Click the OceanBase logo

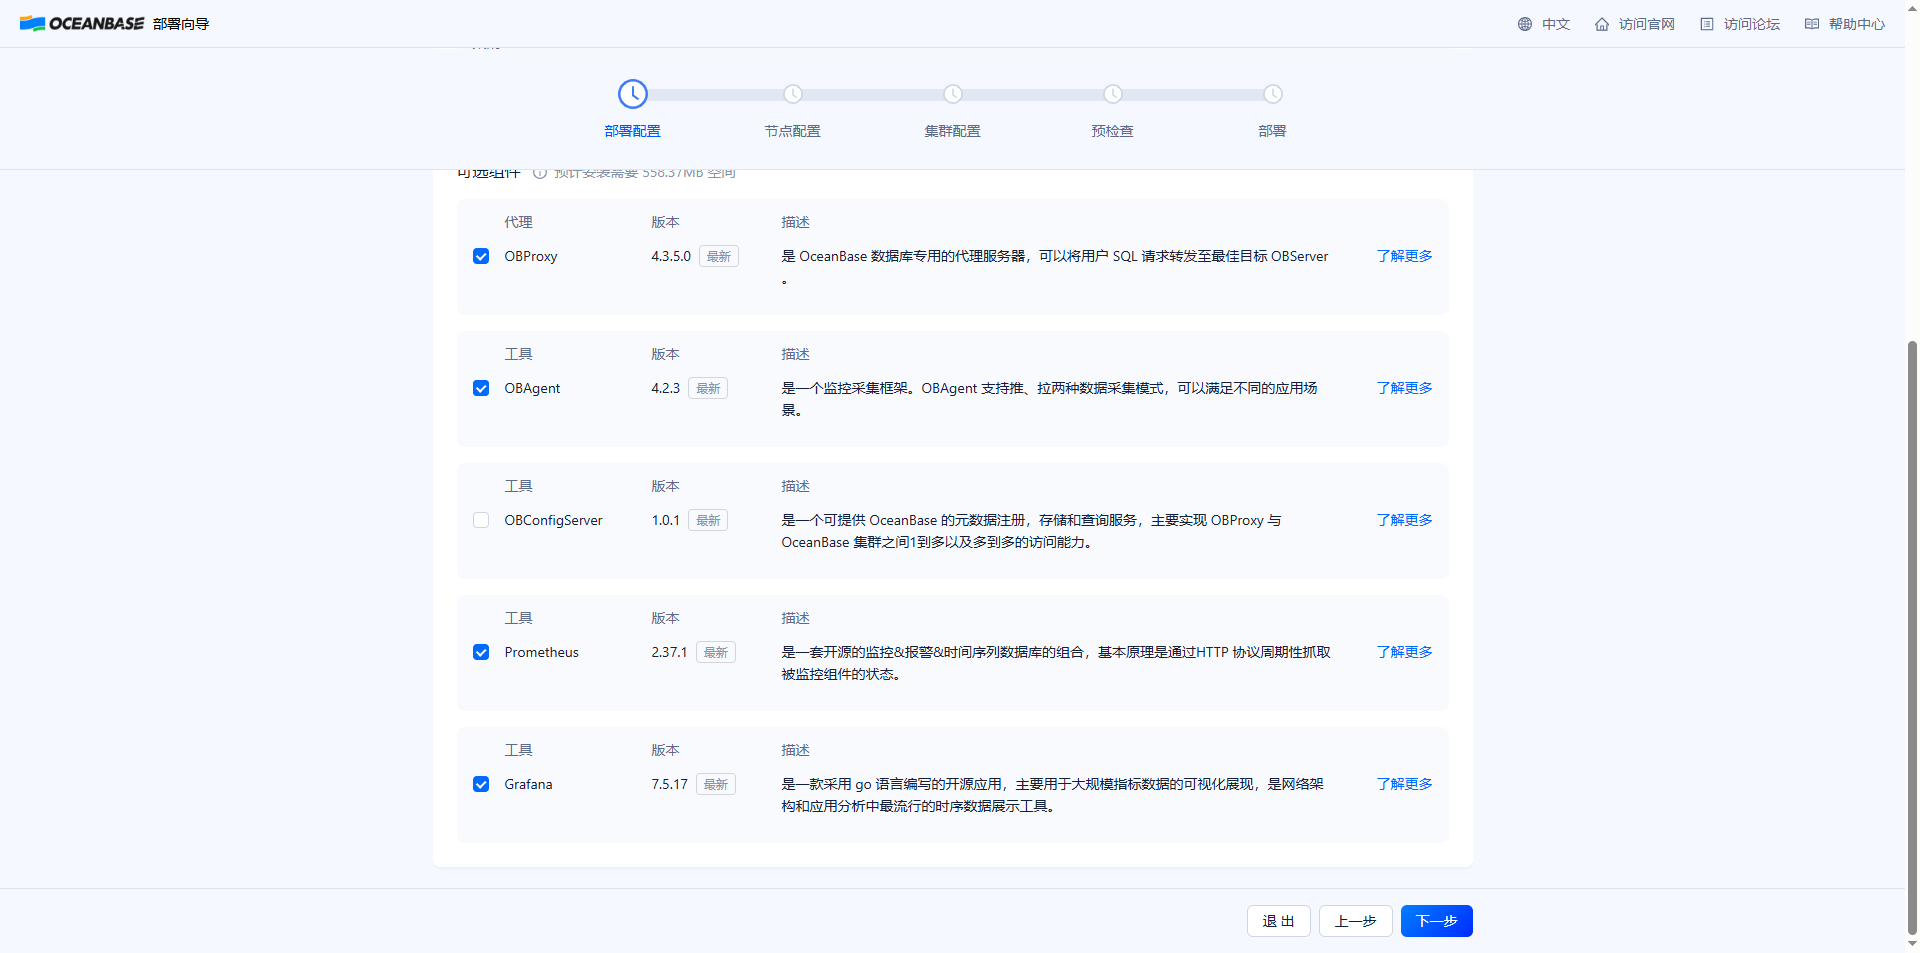point(82,24)
